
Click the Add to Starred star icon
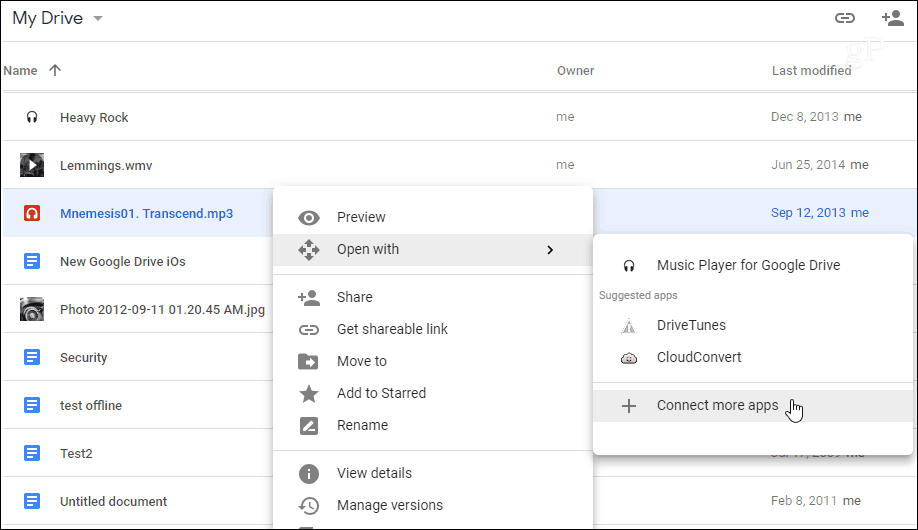(309, 394)
